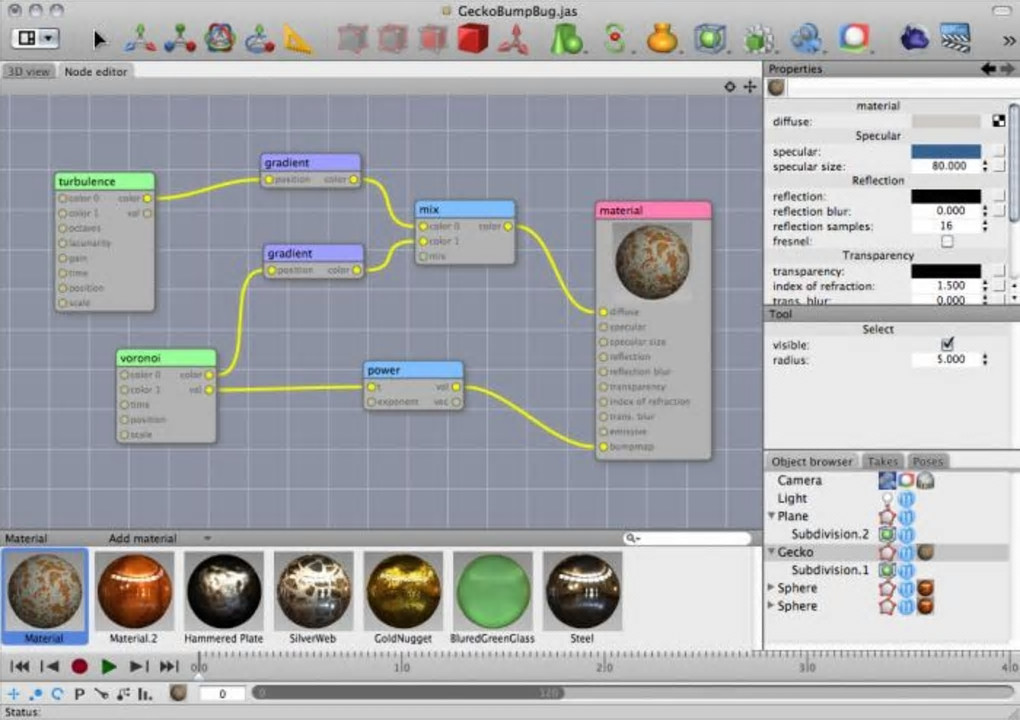1020x720 pixels.
Task: Click the red cube primitive icon
Action: pyautogui.click(x=472, y=39)
